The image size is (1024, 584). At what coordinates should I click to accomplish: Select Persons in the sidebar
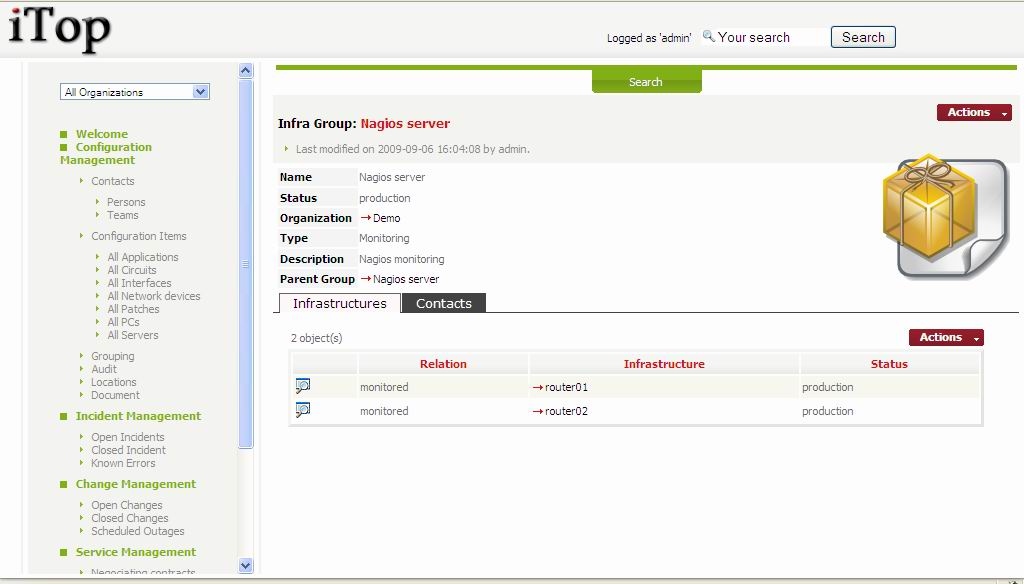coord(126,202)
